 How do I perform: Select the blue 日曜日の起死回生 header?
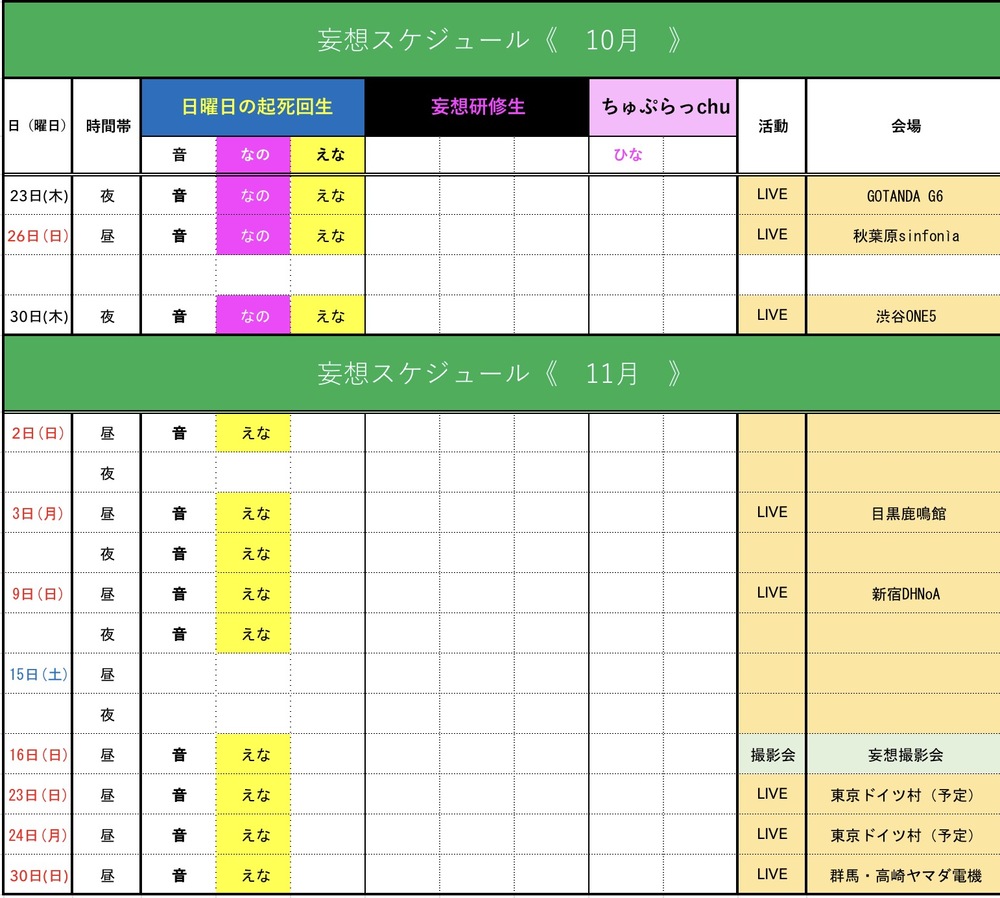253,107
